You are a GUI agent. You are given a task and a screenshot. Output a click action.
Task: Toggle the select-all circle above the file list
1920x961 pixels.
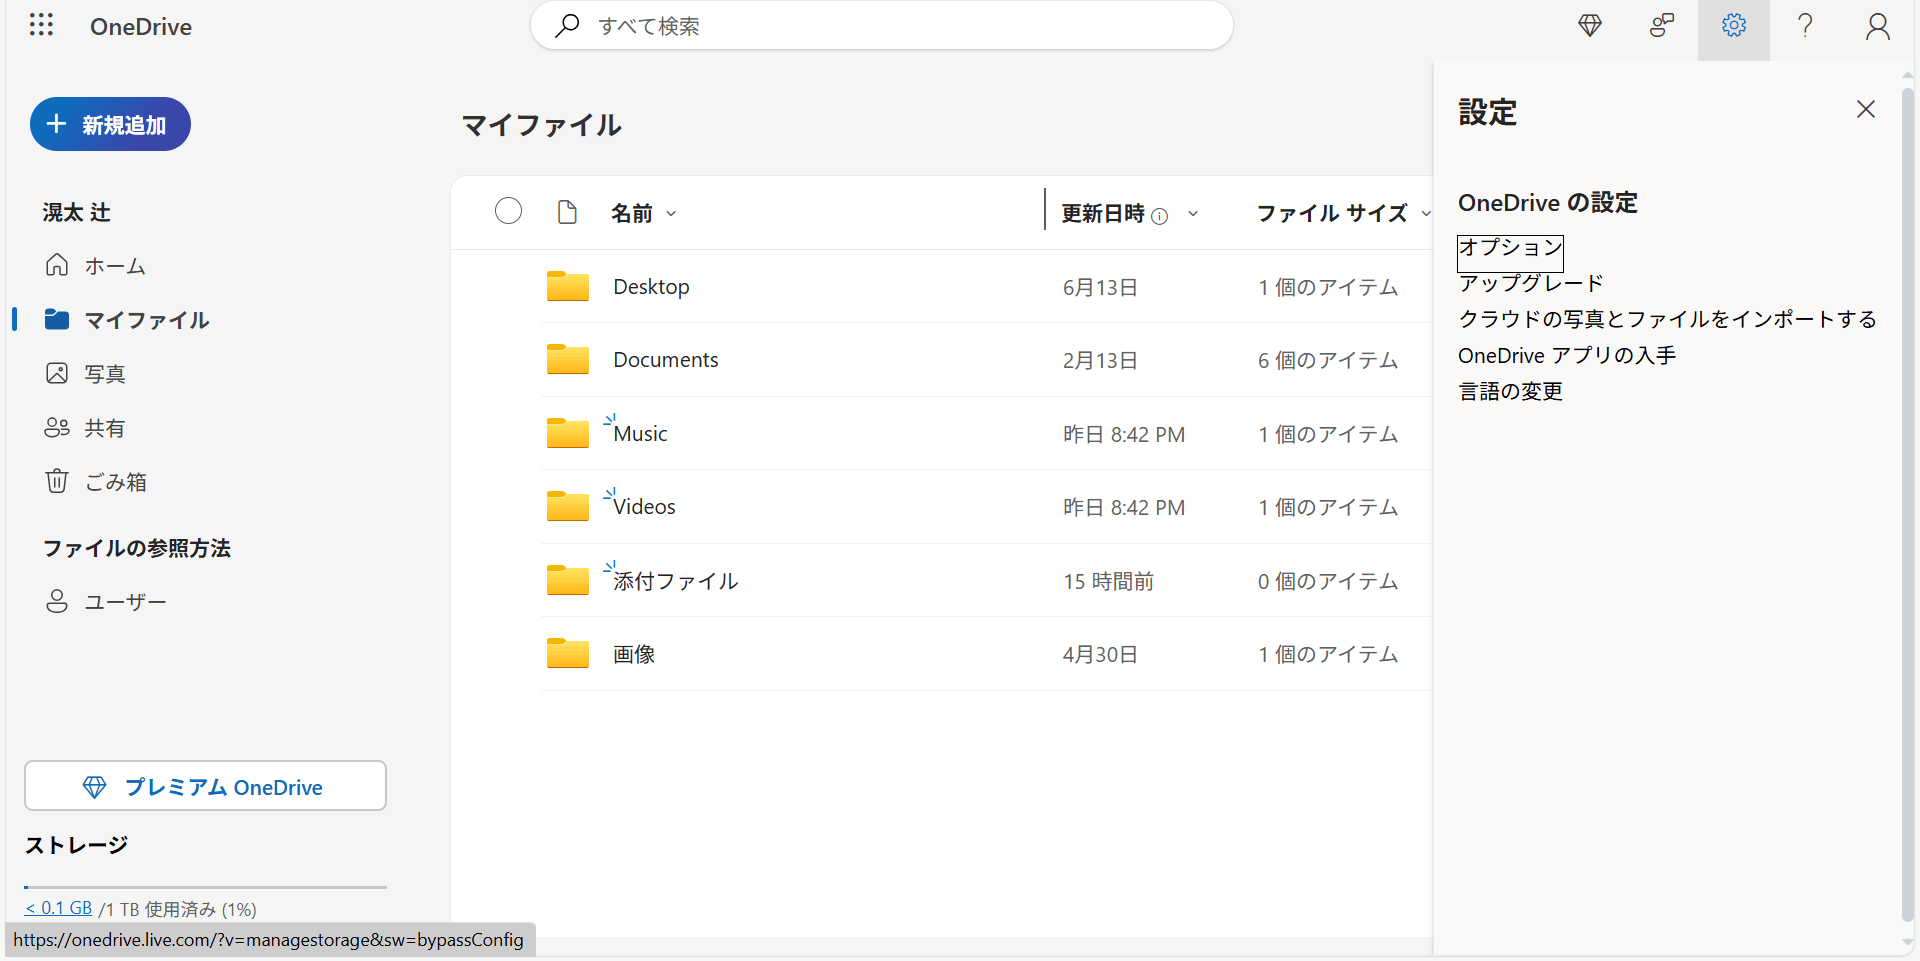[508, 211]
